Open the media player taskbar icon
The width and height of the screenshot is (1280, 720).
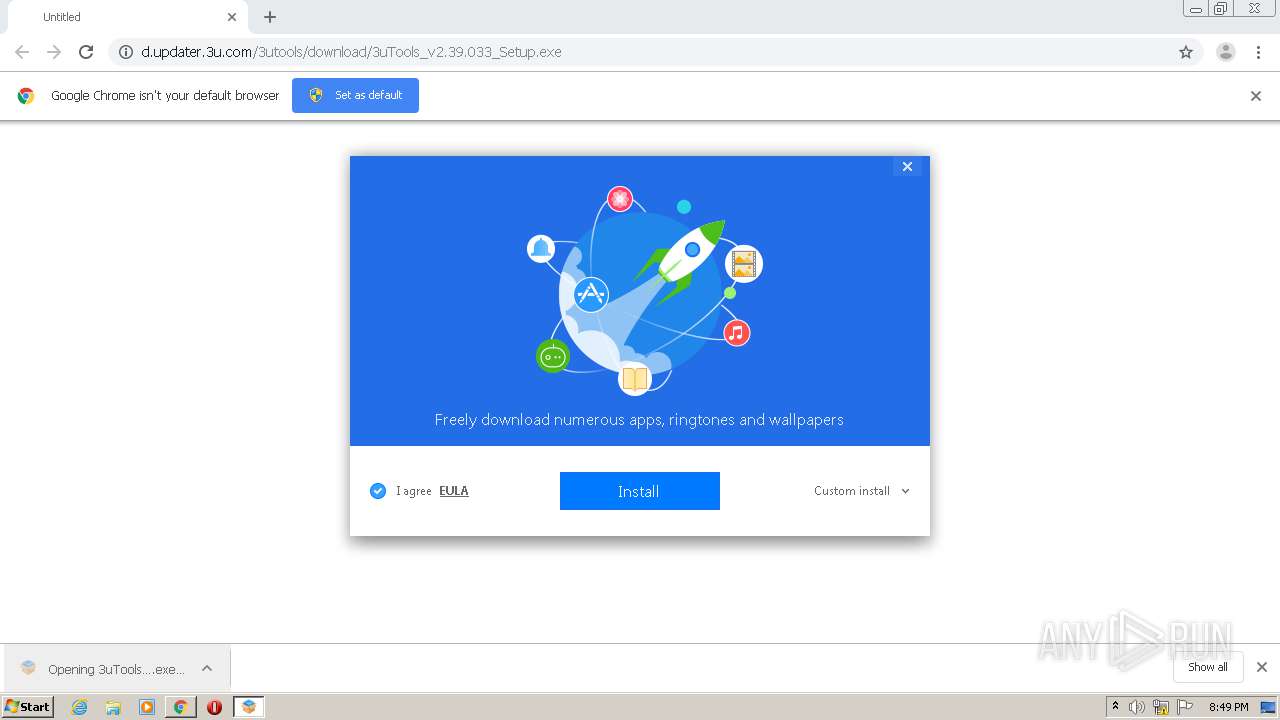pos(147,707)
